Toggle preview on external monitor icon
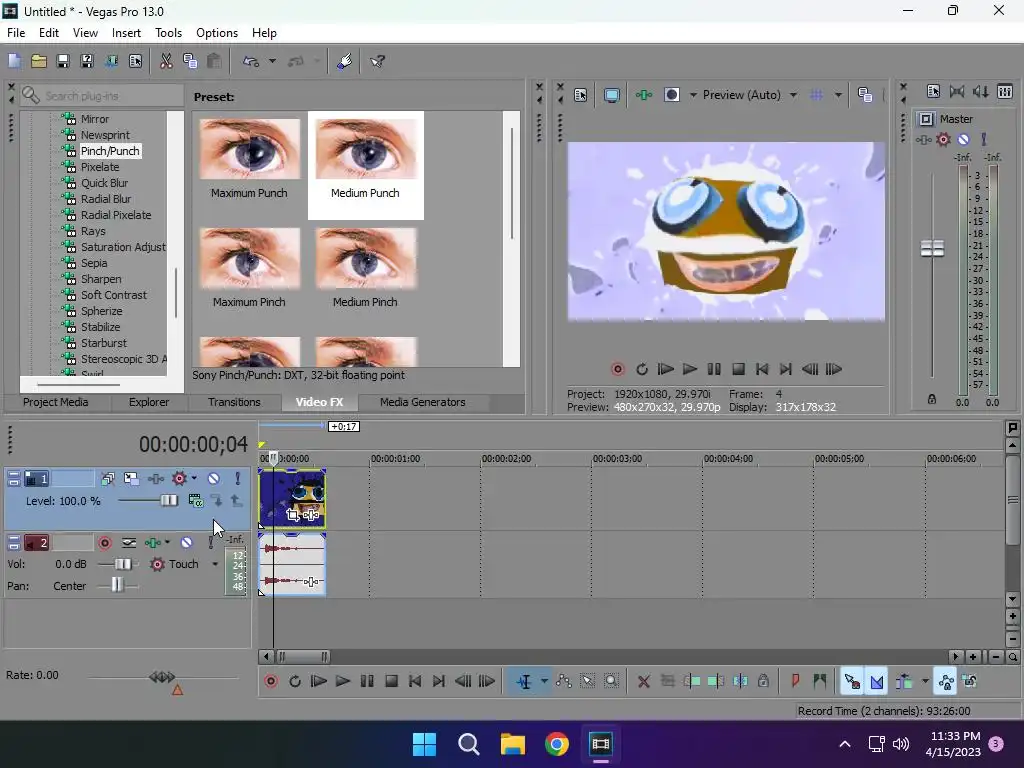 [x=611, y=95]
